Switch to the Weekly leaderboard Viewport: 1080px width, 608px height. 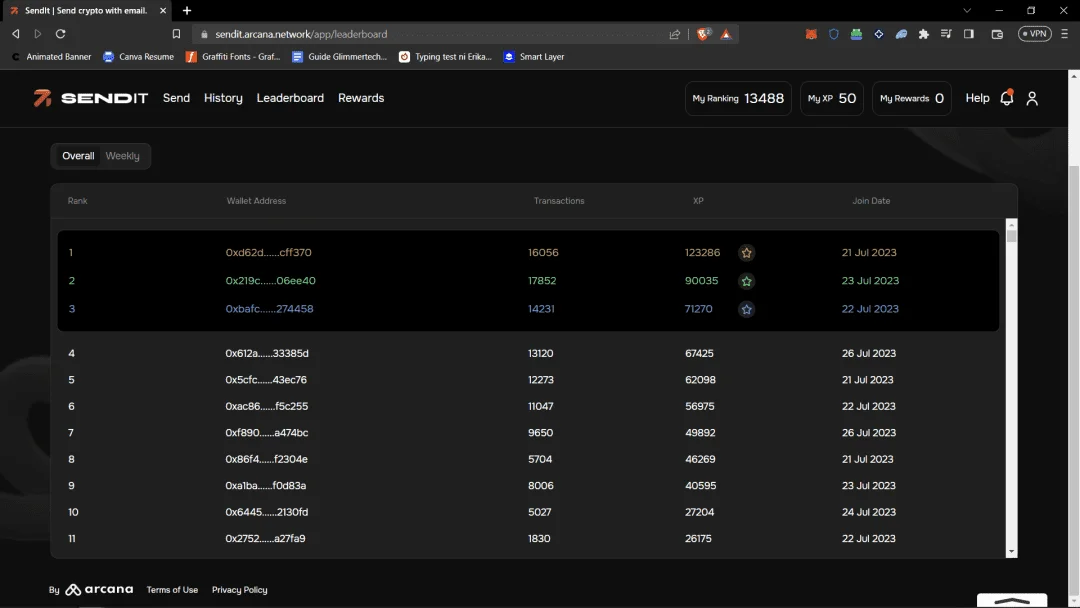[123, 156]
